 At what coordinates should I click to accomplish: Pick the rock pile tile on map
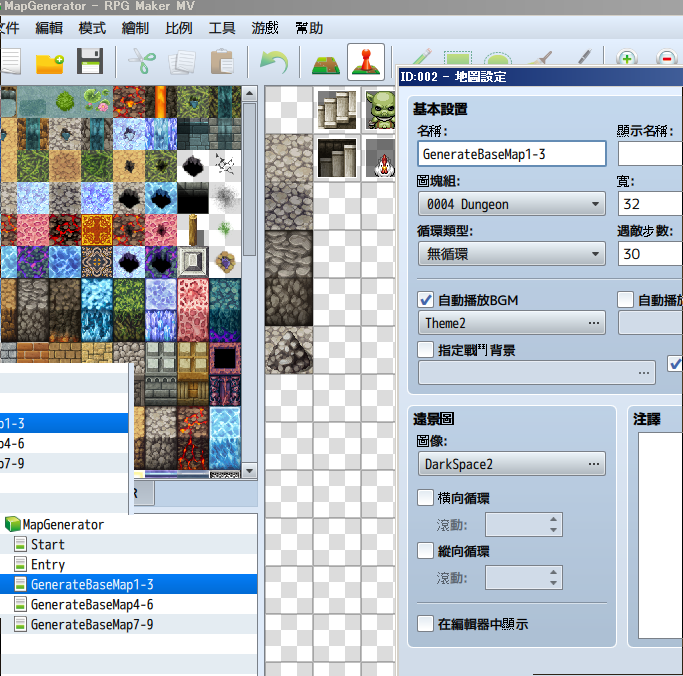coord(289,350)
